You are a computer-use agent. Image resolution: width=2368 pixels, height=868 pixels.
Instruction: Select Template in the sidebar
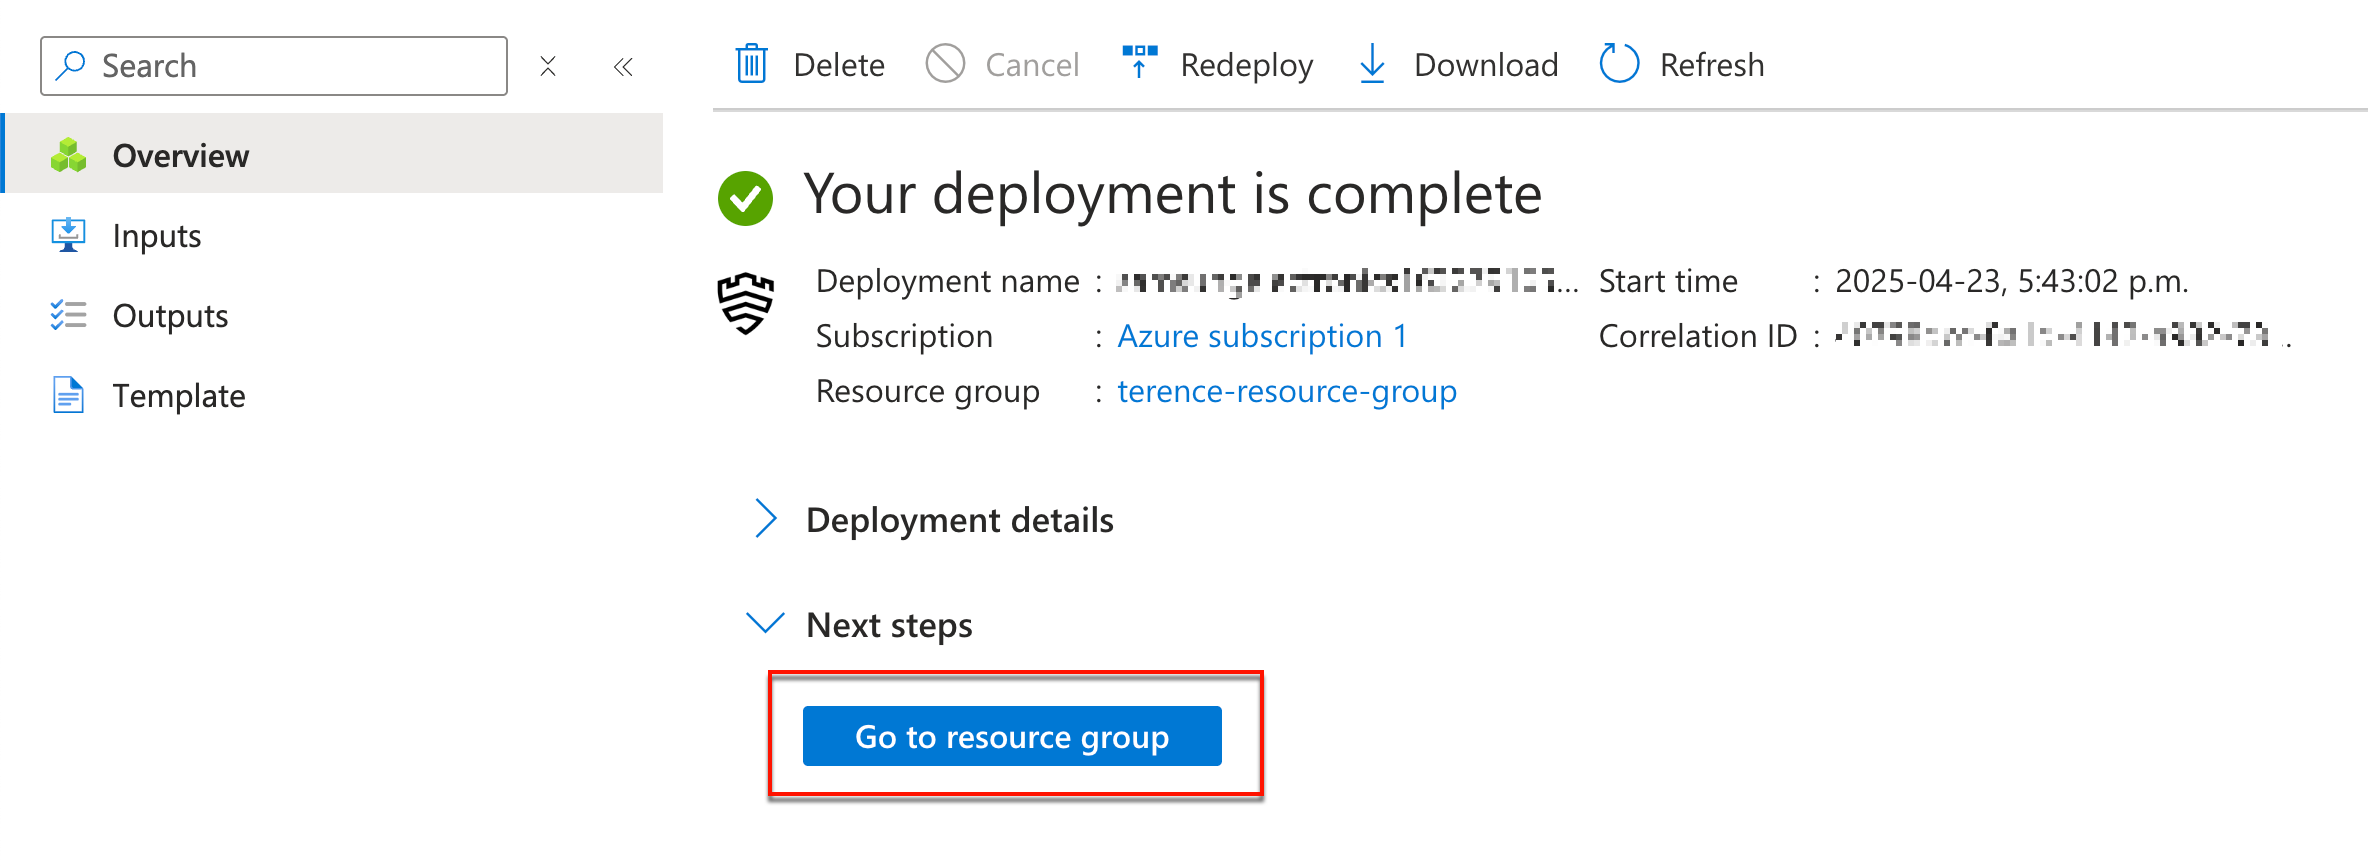coord(178,396)
